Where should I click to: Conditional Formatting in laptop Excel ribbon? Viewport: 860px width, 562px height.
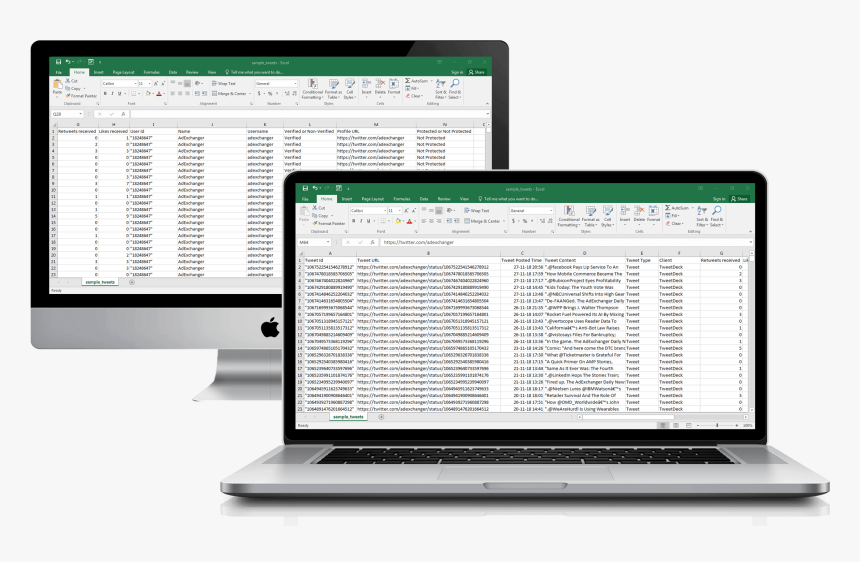[569, 217]
